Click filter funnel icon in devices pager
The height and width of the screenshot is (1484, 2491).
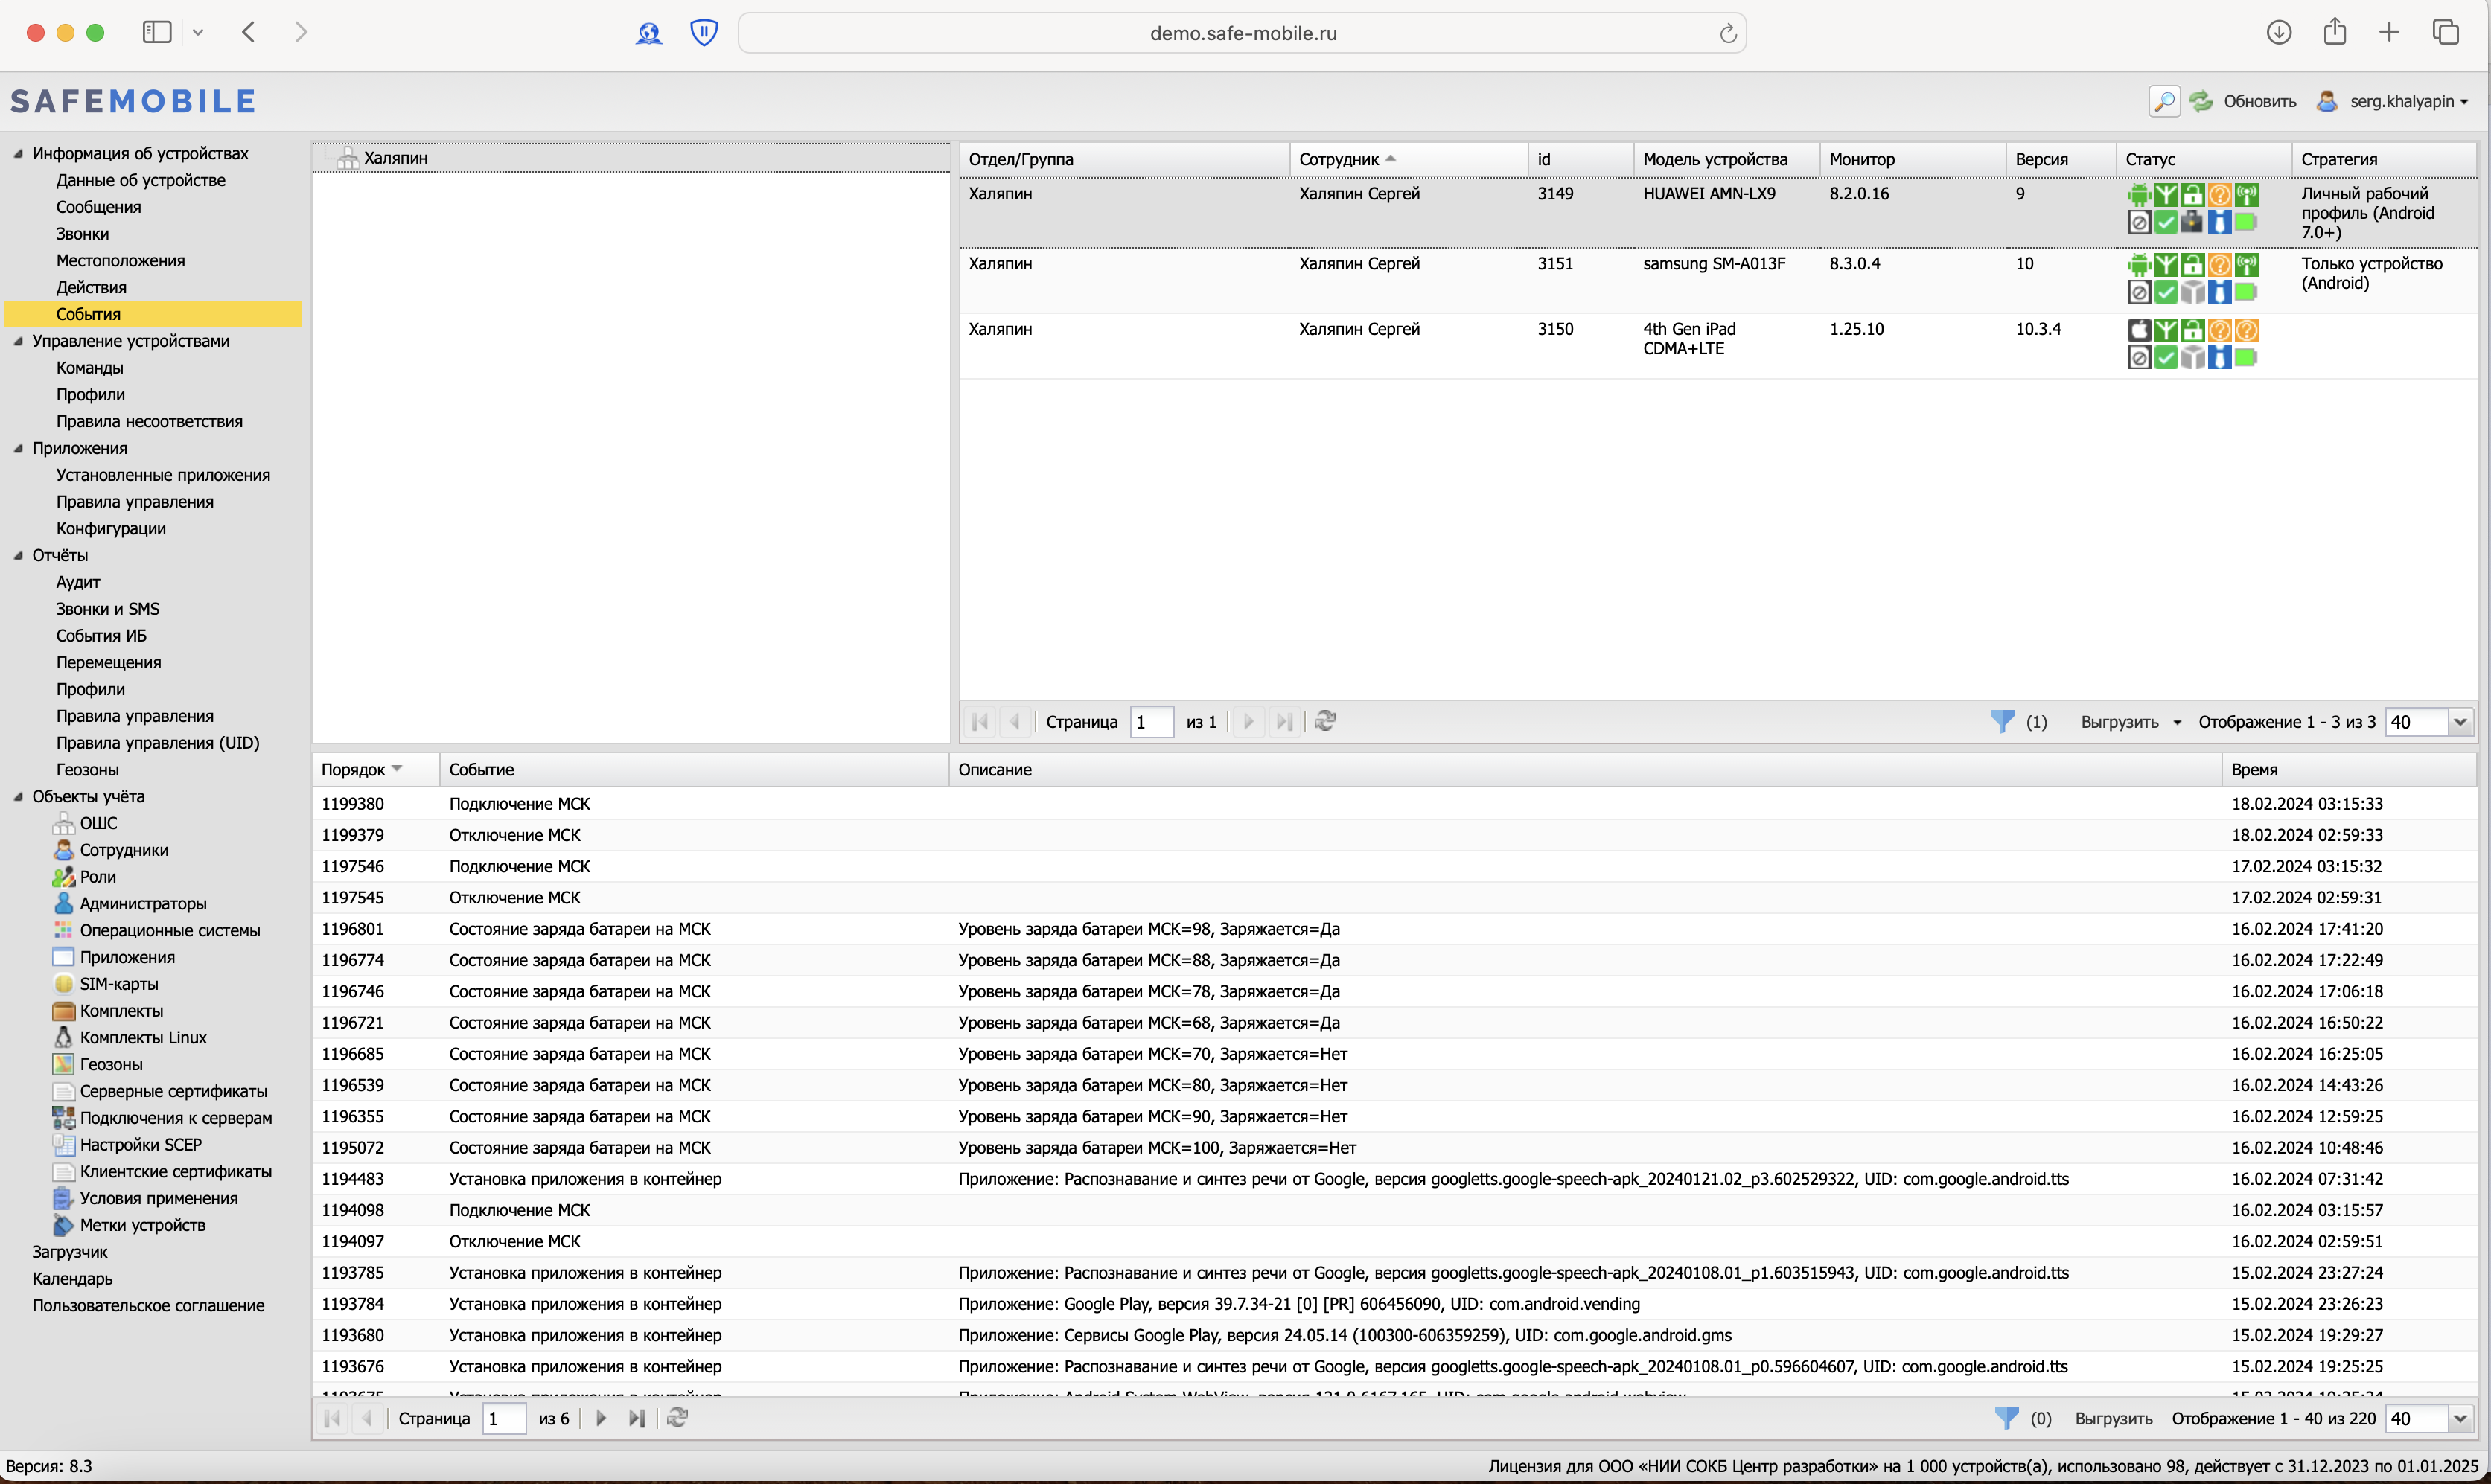[x=2001, y=721]
